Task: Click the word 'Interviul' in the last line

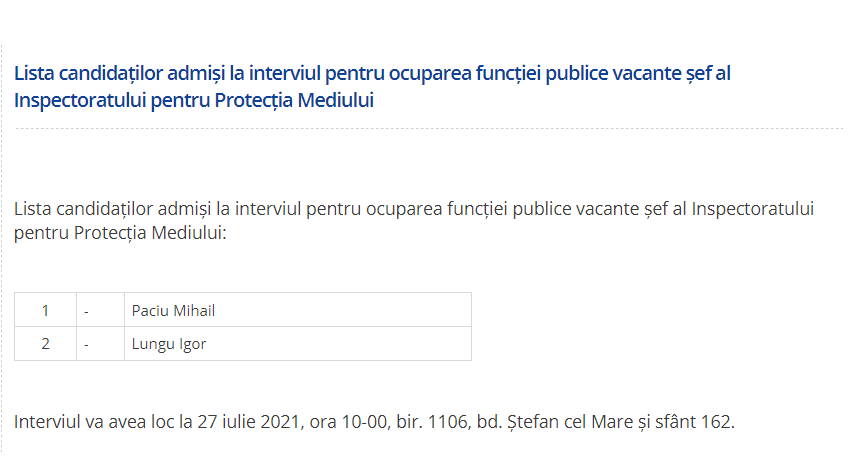Action: 47,422
